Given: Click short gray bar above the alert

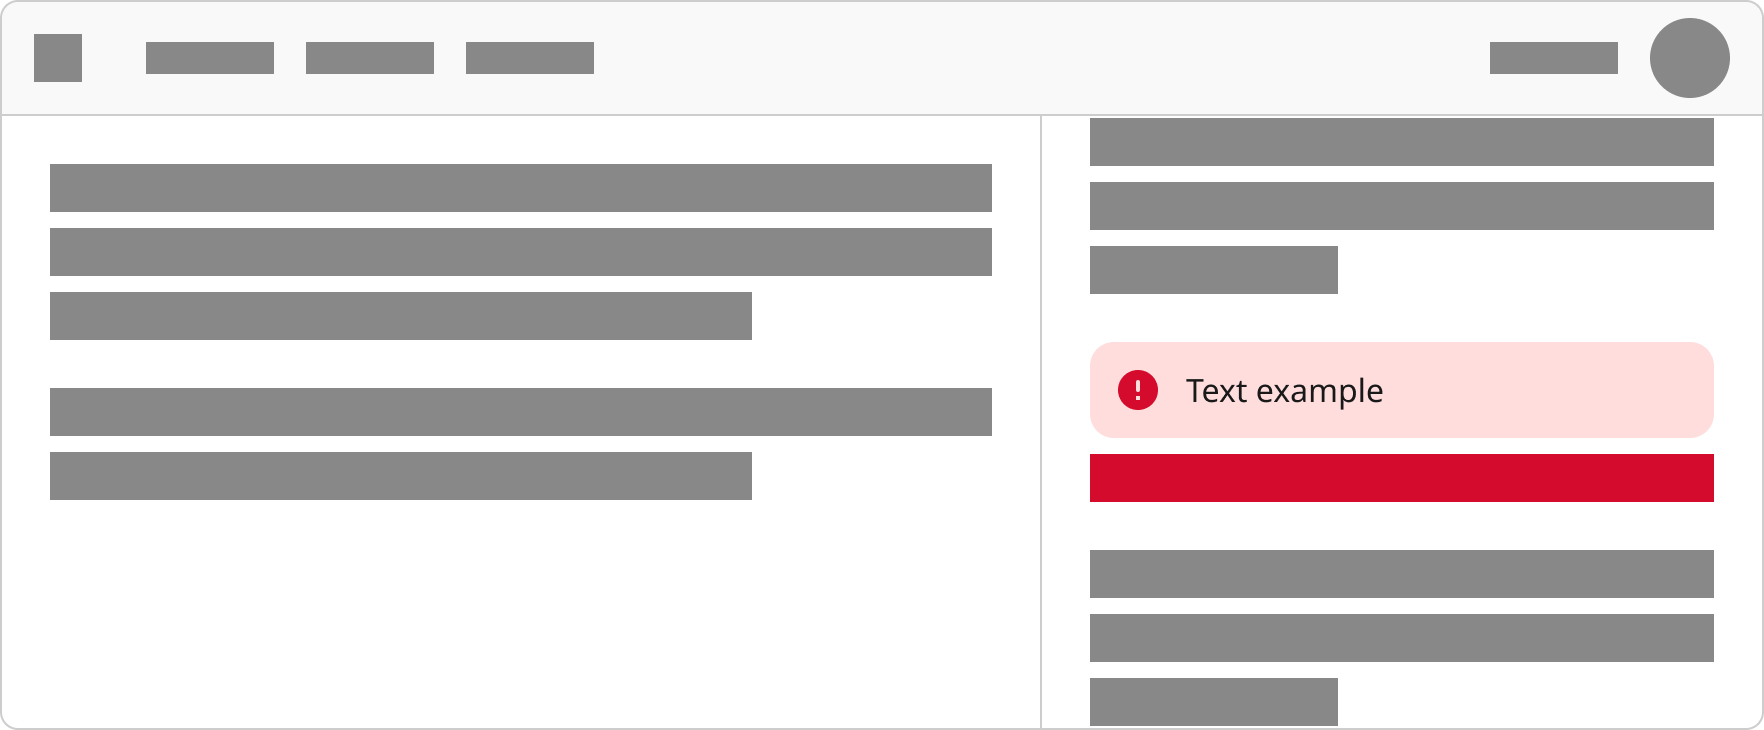Looking at the screenshot, I should coord(1214,270).
